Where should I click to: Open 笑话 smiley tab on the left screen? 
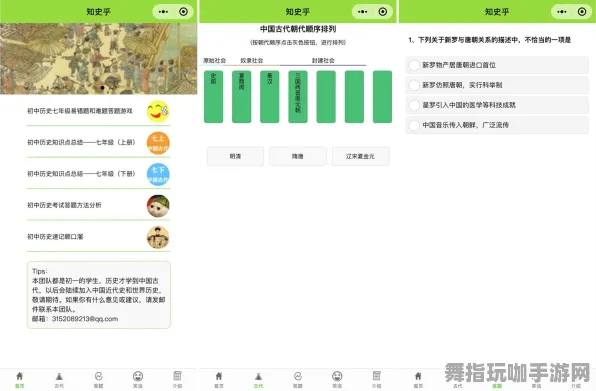tap(138, 380)
